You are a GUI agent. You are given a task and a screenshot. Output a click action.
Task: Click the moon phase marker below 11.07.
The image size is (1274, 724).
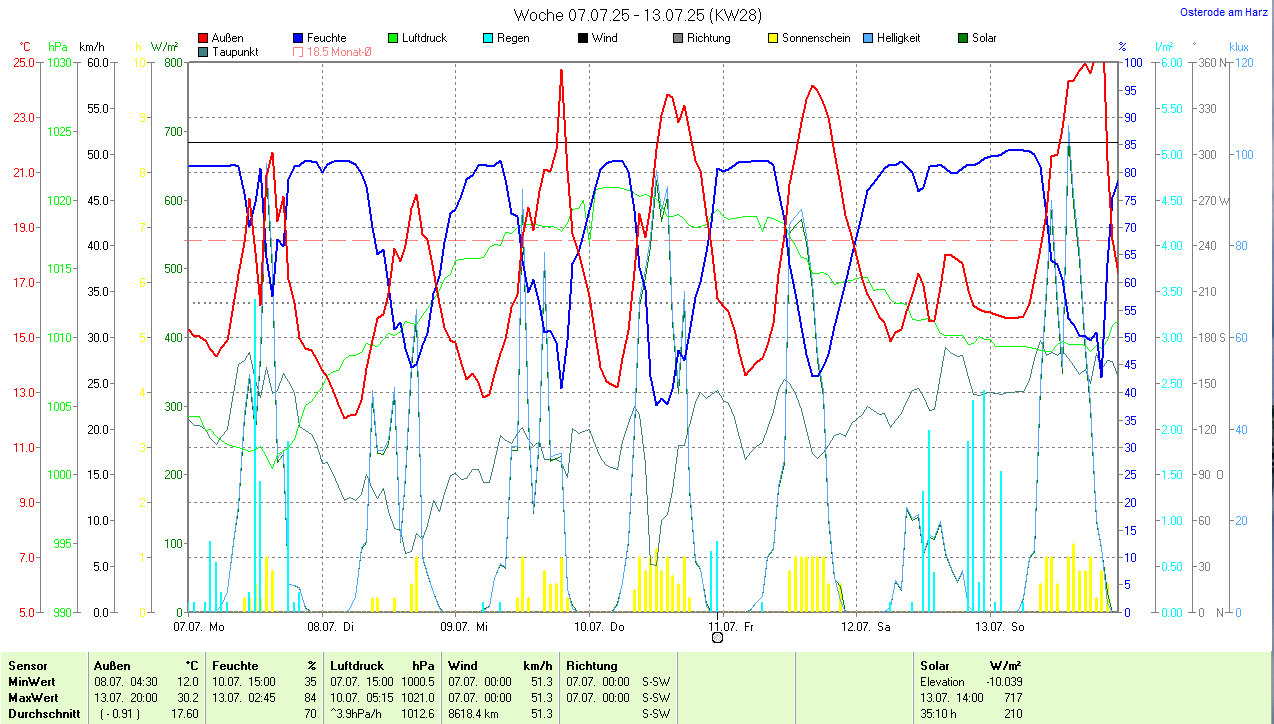717,638
